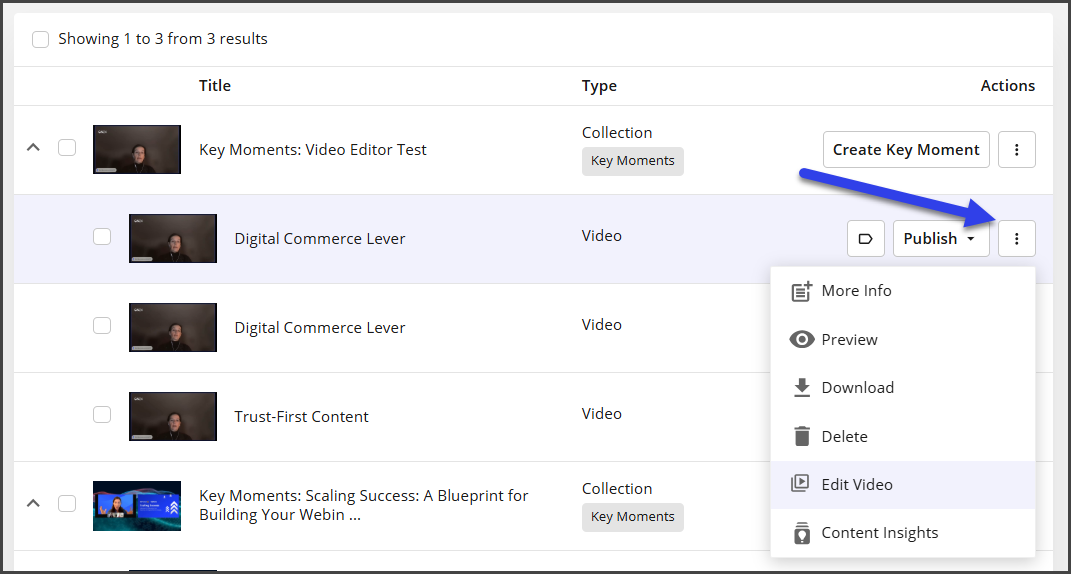The width and height of the screenshot is (1071, 574).
Task: Select checkbox of non-highlighted Digital Commerce Lever row
Action: pyautogui.click(x=102, y=325)
